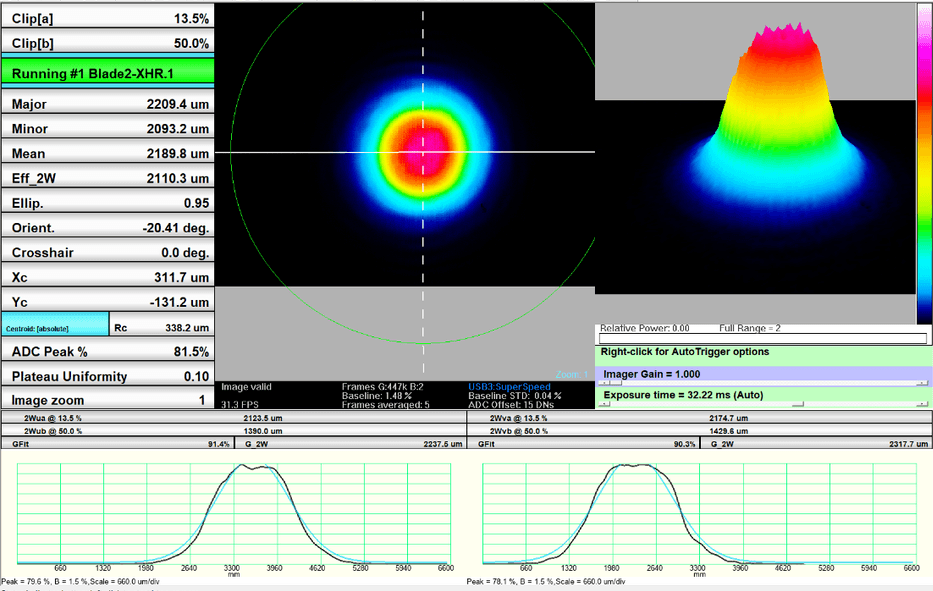The width and height of the screenshot is (933, 591).
Task: Click the 'Baseline: 1.48 %' text
Action: click(x=377, y=396)
